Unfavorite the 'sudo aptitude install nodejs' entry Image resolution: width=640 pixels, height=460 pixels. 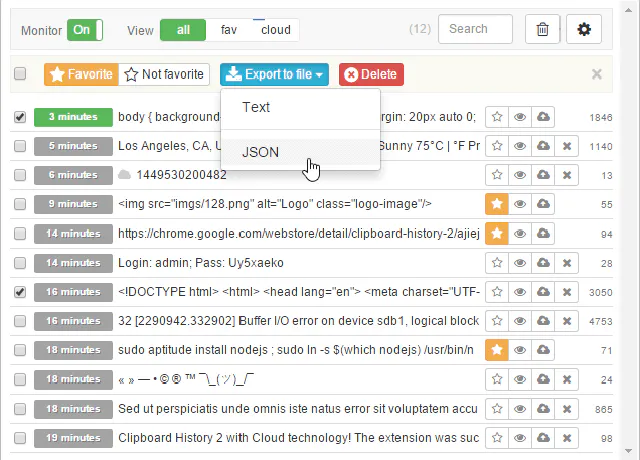coord(497,350)
